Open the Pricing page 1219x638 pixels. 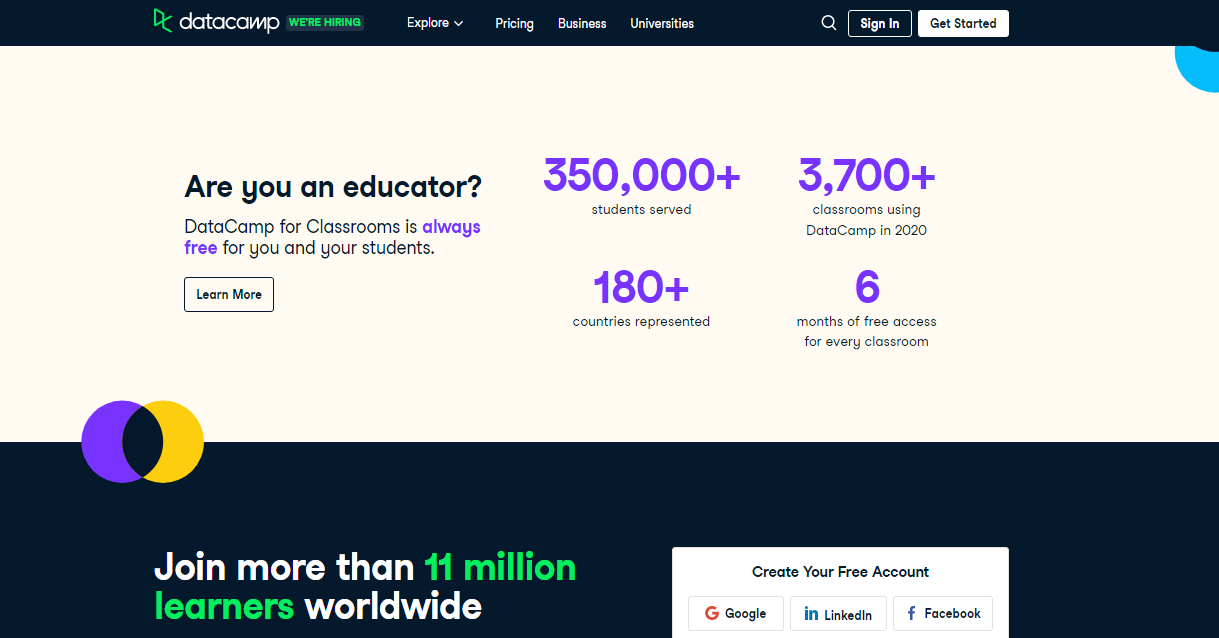(514, 23)
